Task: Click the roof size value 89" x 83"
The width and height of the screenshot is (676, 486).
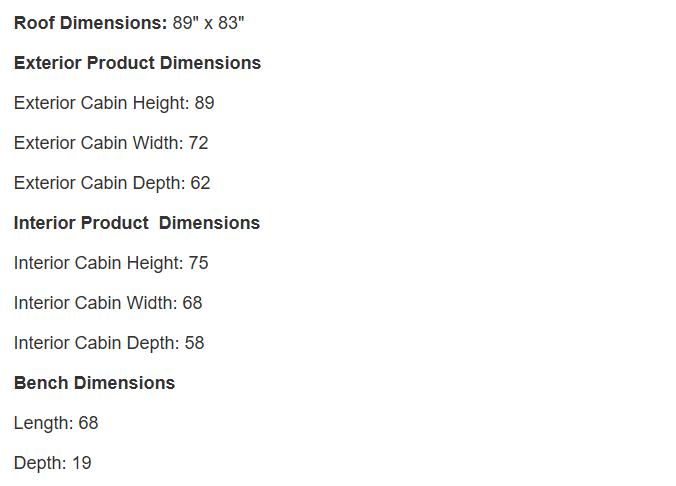Action: [208, 23]
